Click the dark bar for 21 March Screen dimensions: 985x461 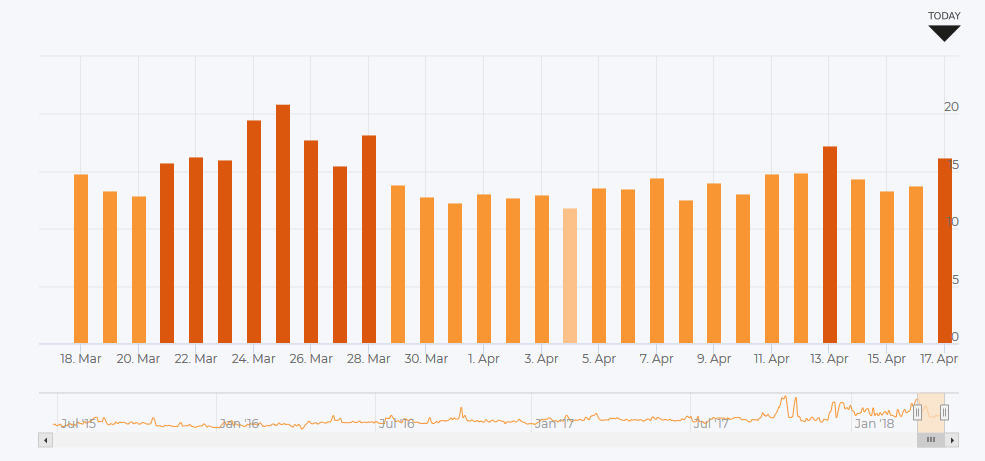click(167, 254)
